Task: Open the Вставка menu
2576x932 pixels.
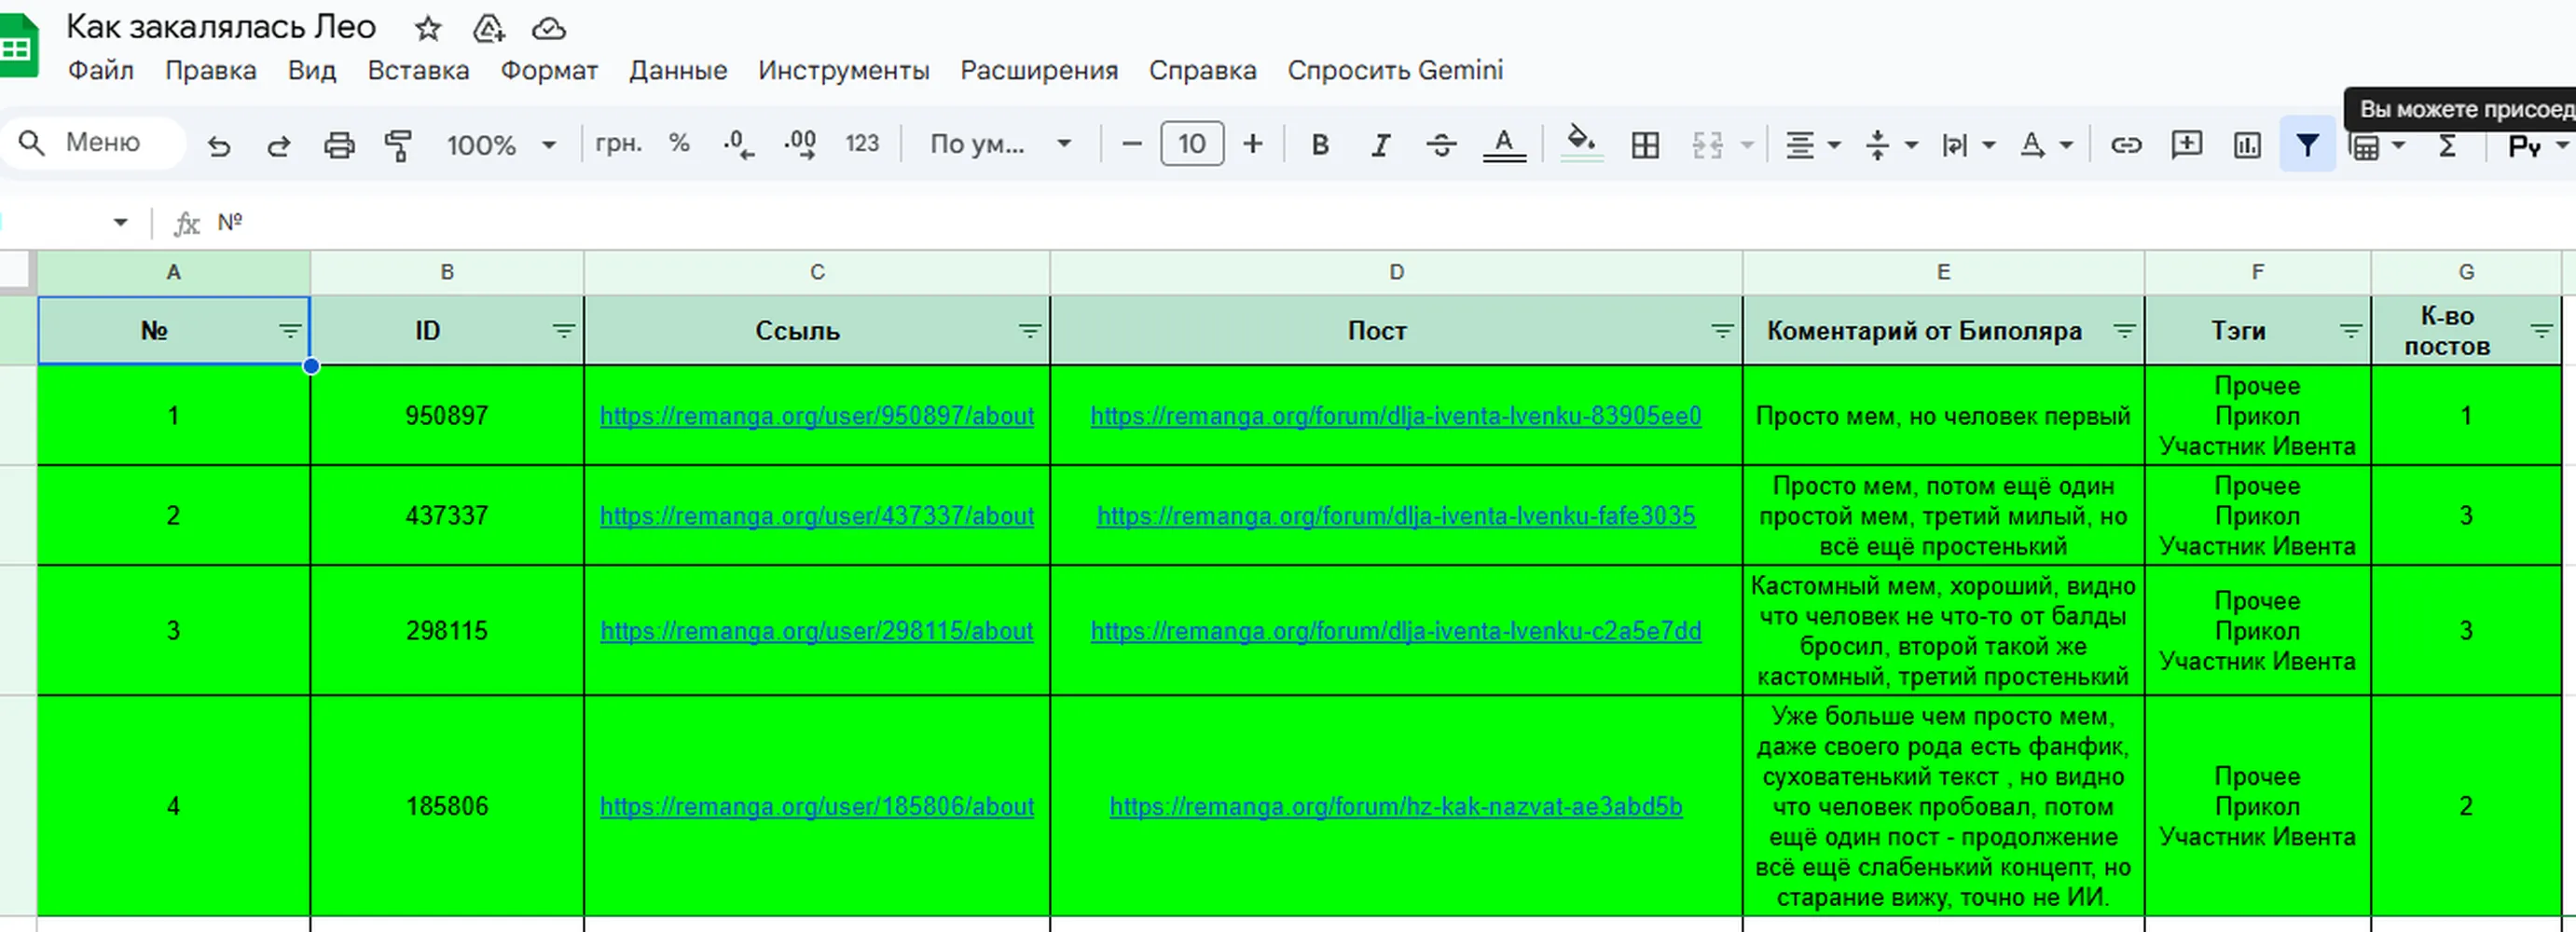Action: 418,70
